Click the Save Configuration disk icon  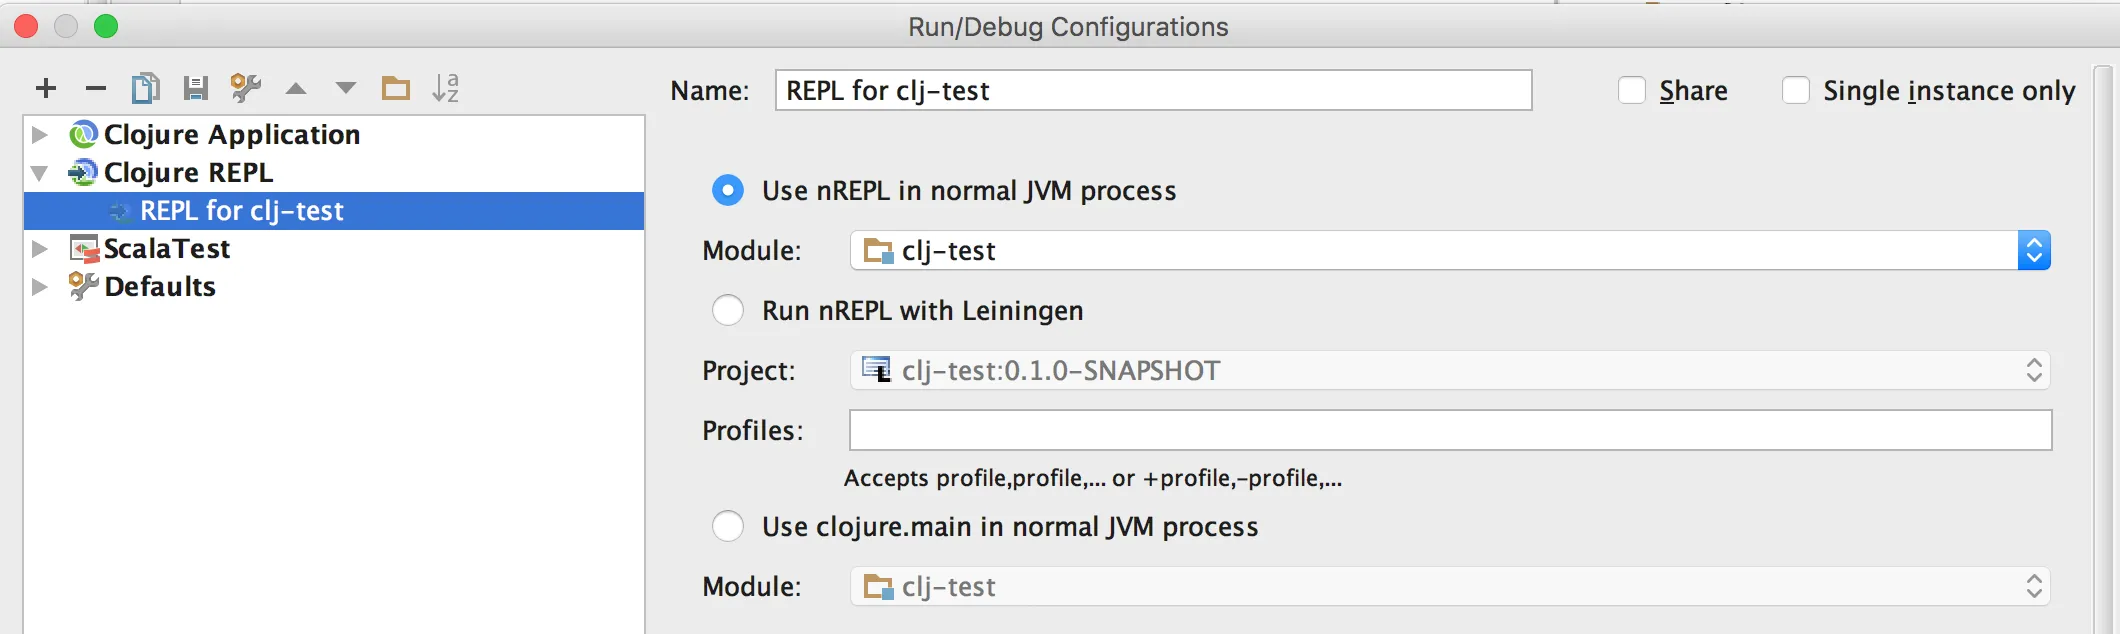(196, 89)
